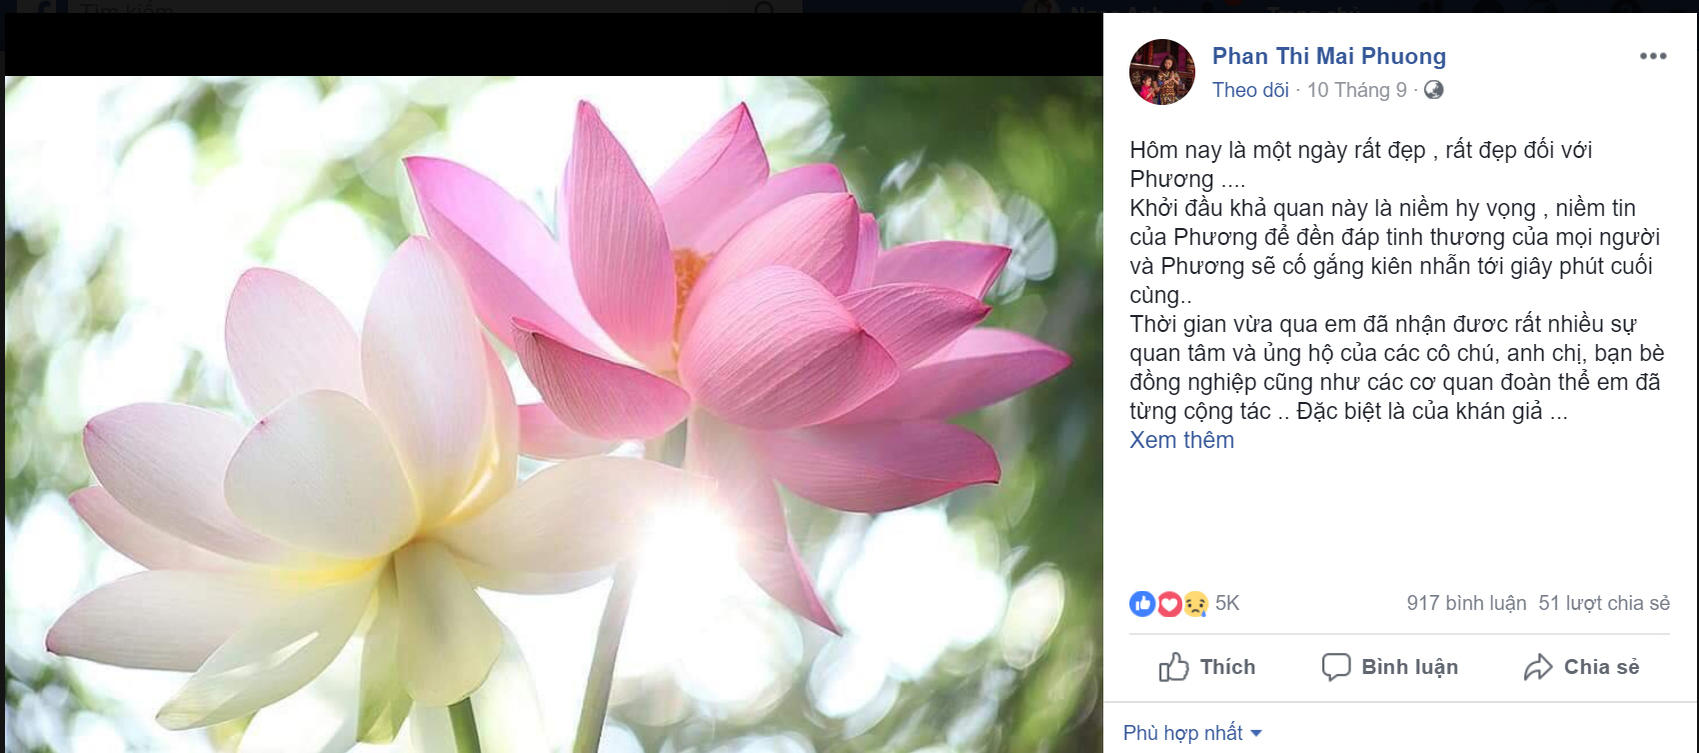Follow the author via Theo dõi
Screen dimensions: 1699x753
pyautogui.click(x=1250, y=90)
